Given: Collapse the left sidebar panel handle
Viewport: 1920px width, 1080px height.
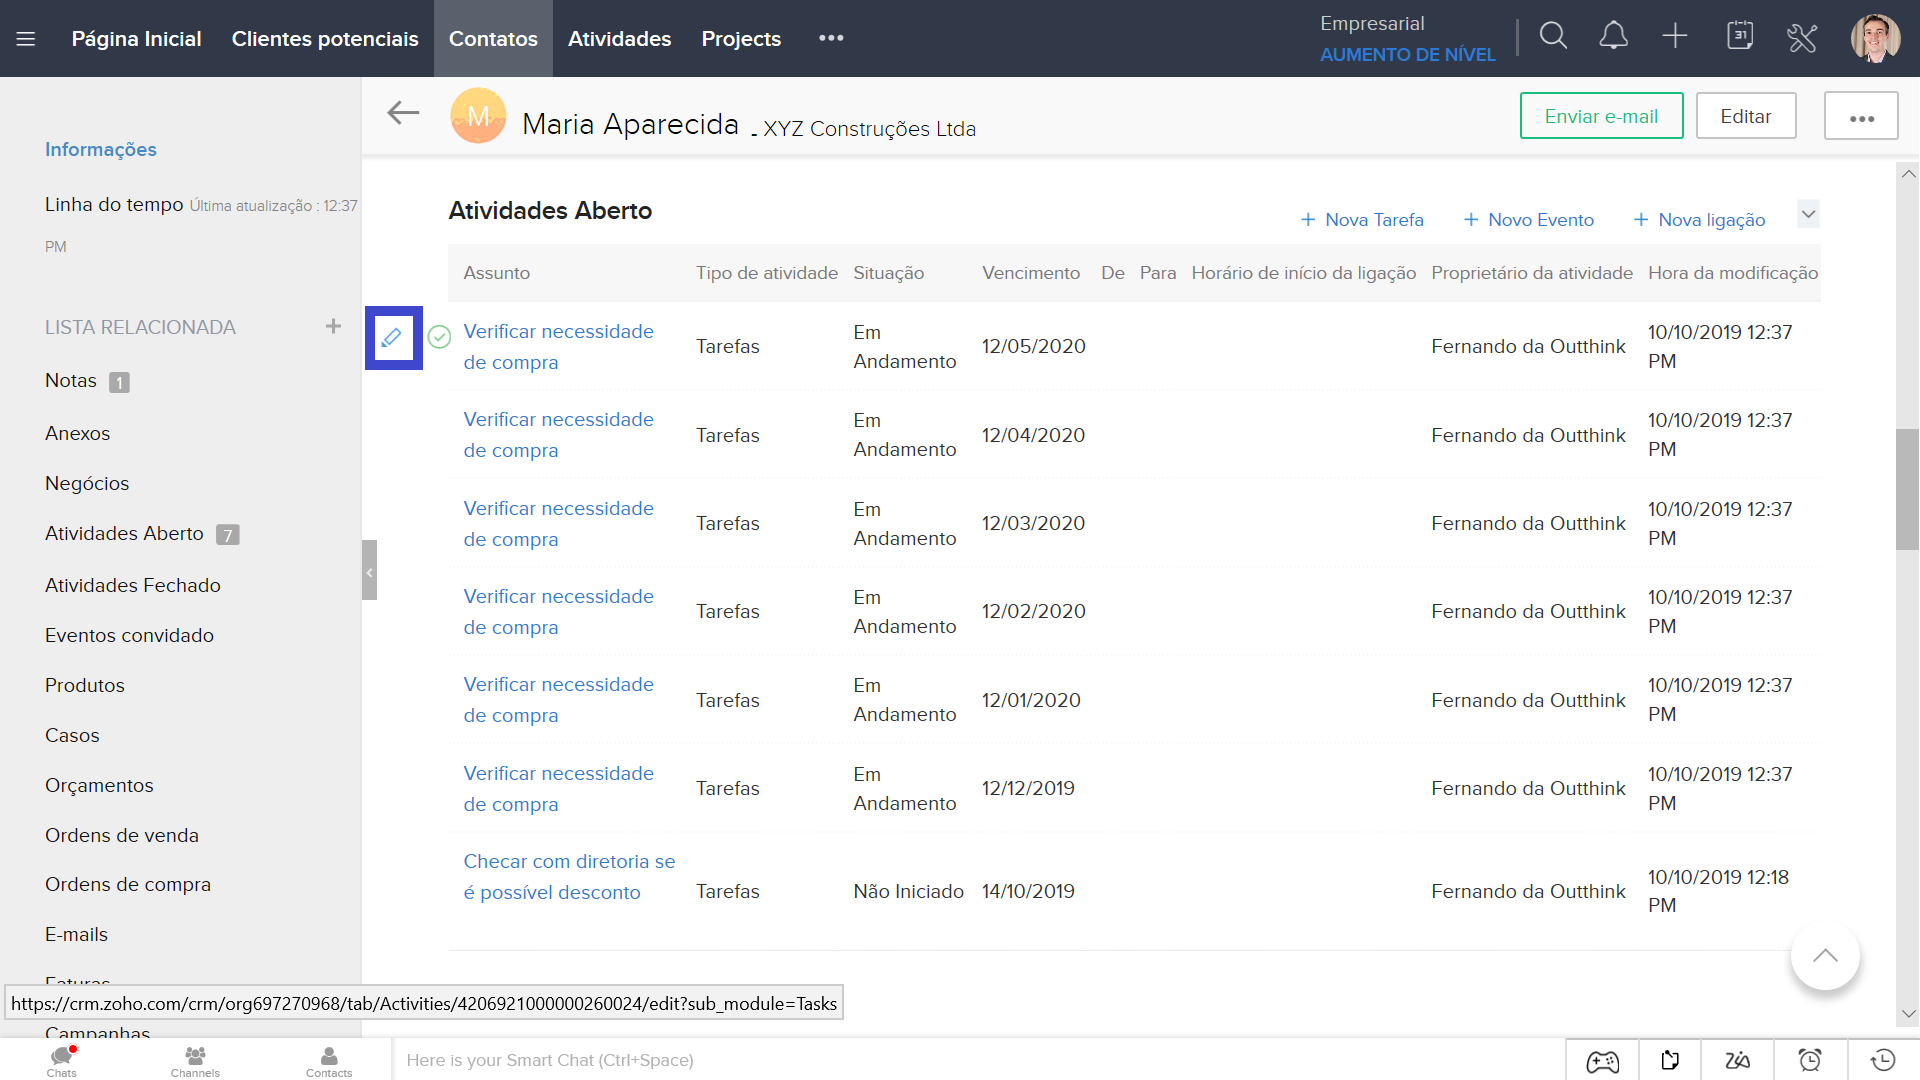Looking at the screenshot, I should point(369,571).
